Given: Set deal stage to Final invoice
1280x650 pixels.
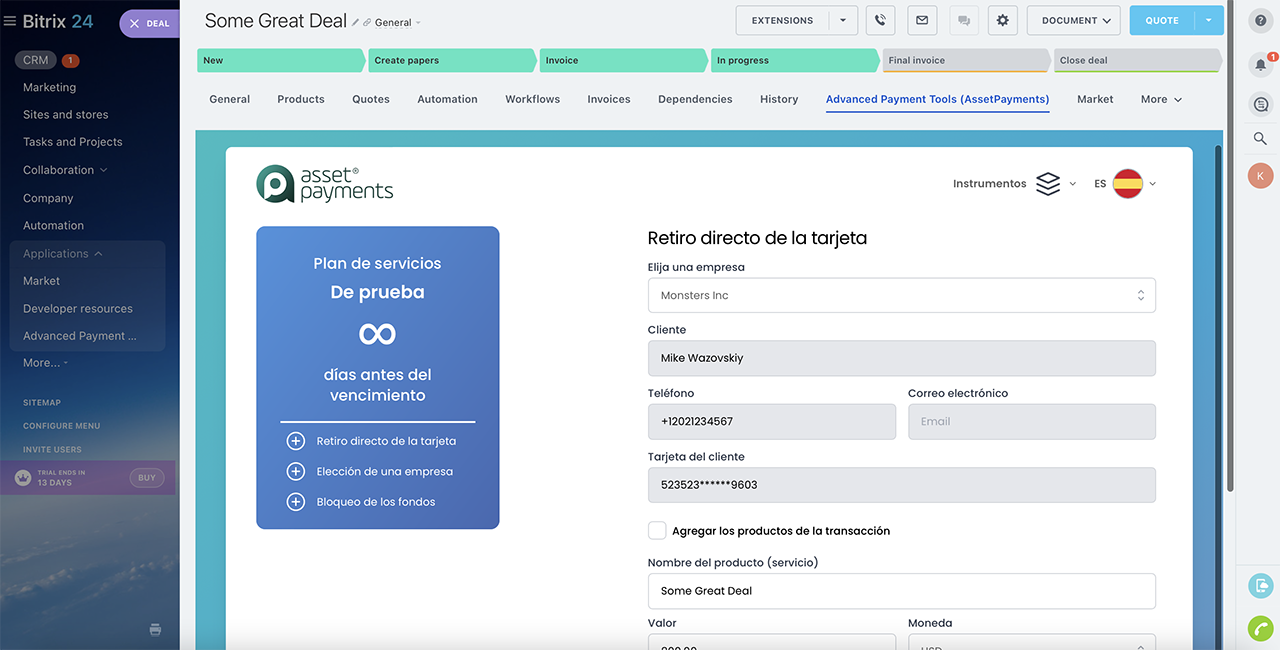Looking at the screenshot, I should [x=964, y=60].
